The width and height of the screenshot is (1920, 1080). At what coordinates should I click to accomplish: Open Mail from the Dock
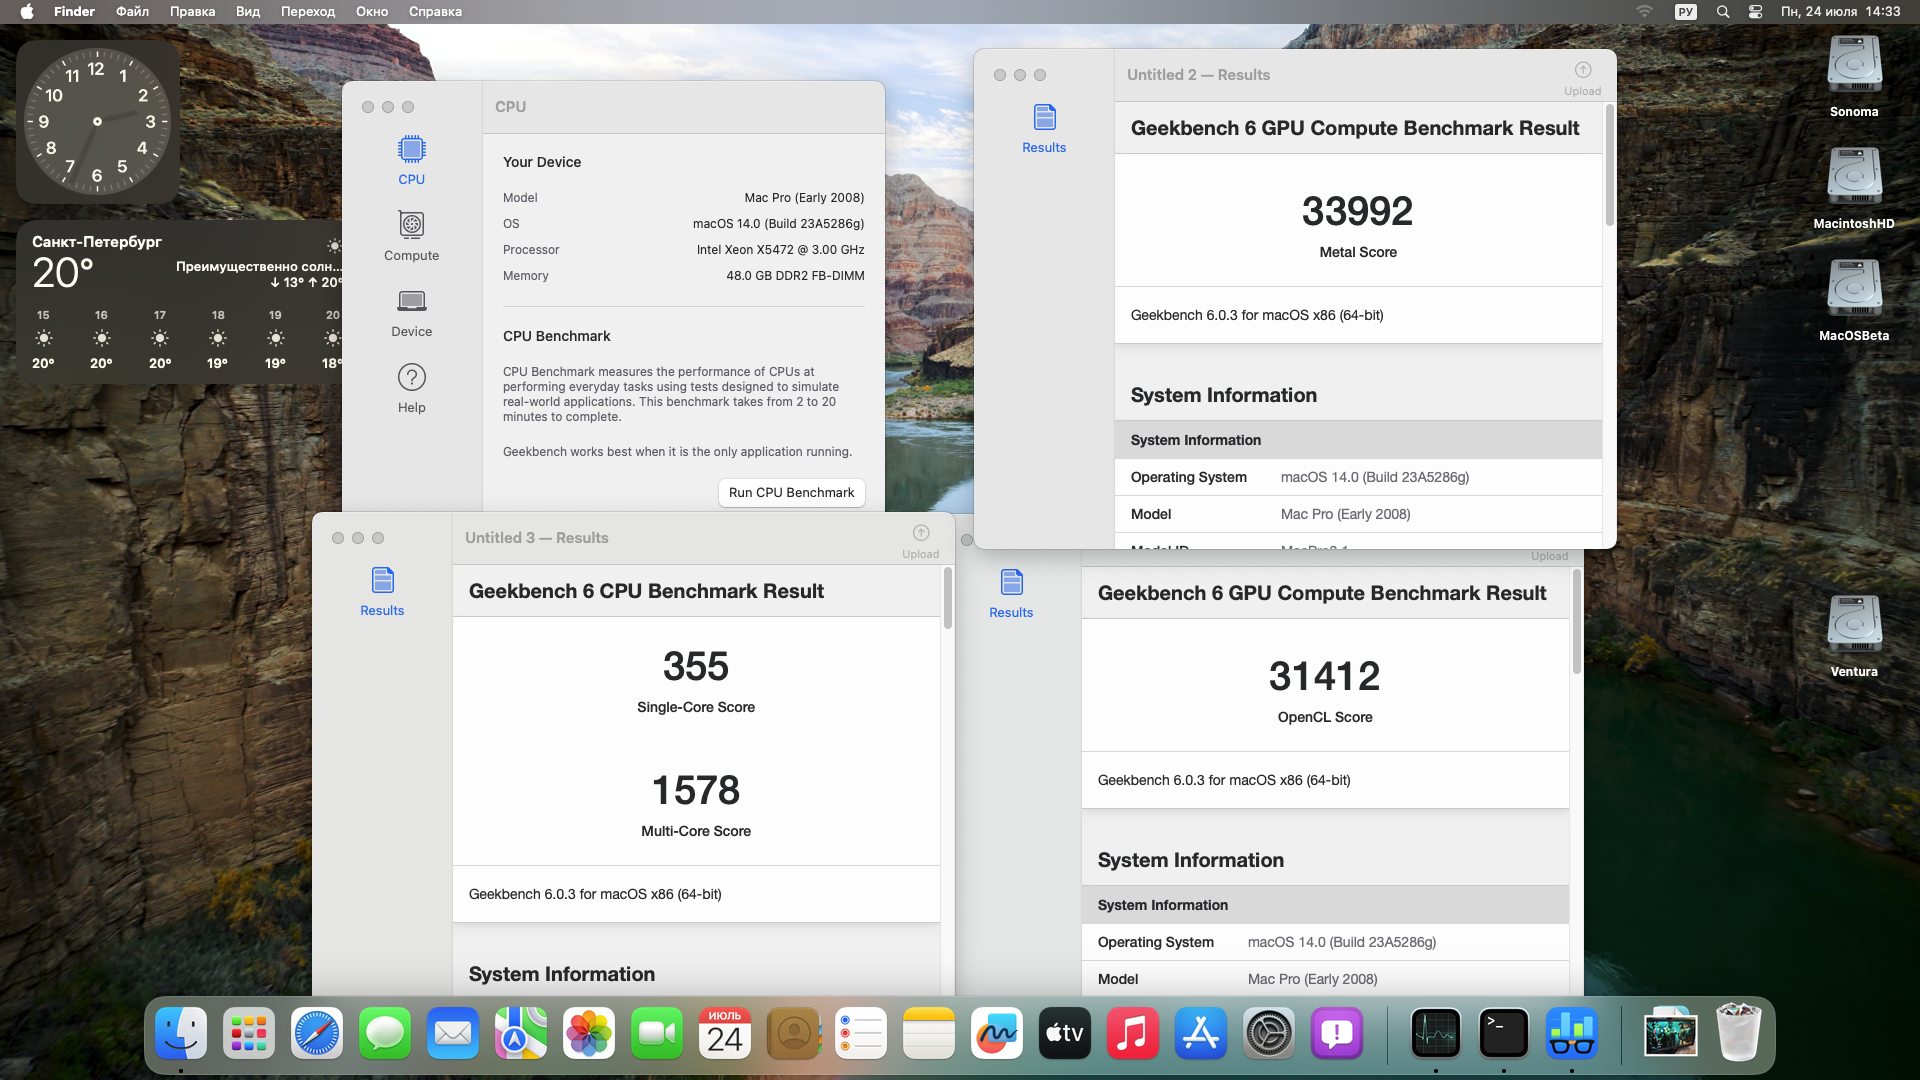(453, 1033)
